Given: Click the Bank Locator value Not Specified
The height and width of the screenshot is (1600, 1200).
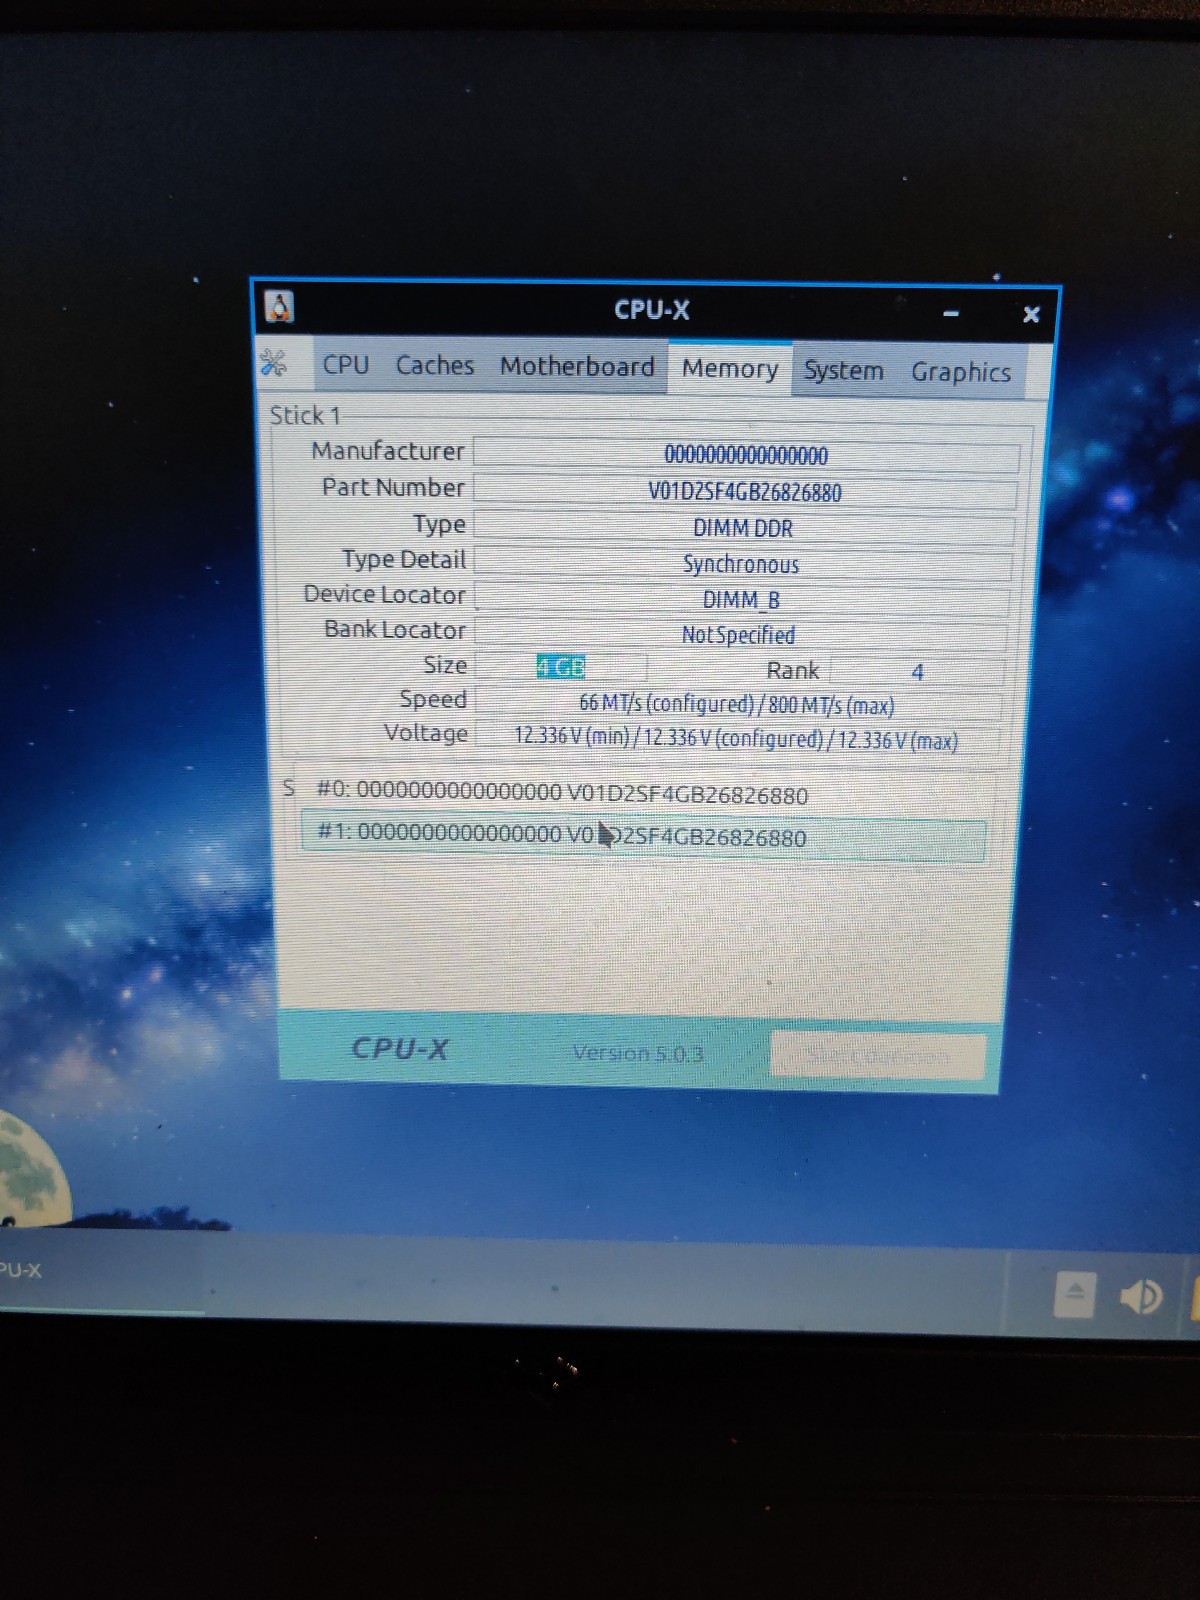Looking at the screenshot, I should point(739,635).
